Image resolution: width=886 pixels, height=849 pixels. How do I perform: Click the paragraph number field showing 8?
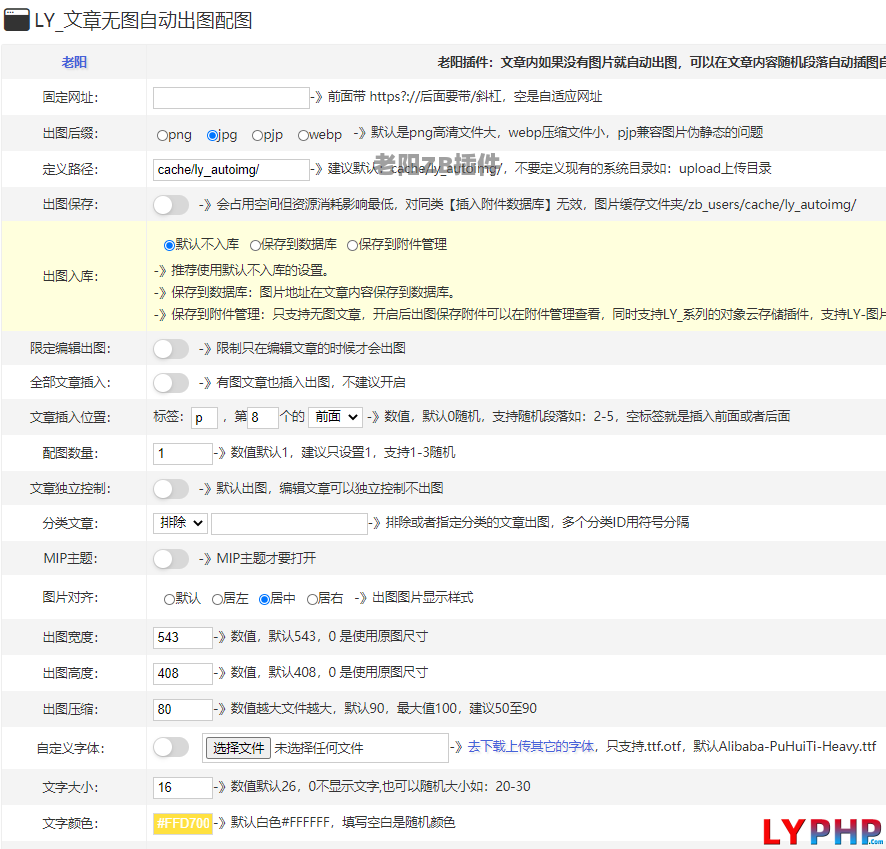[x=263, y=418]
